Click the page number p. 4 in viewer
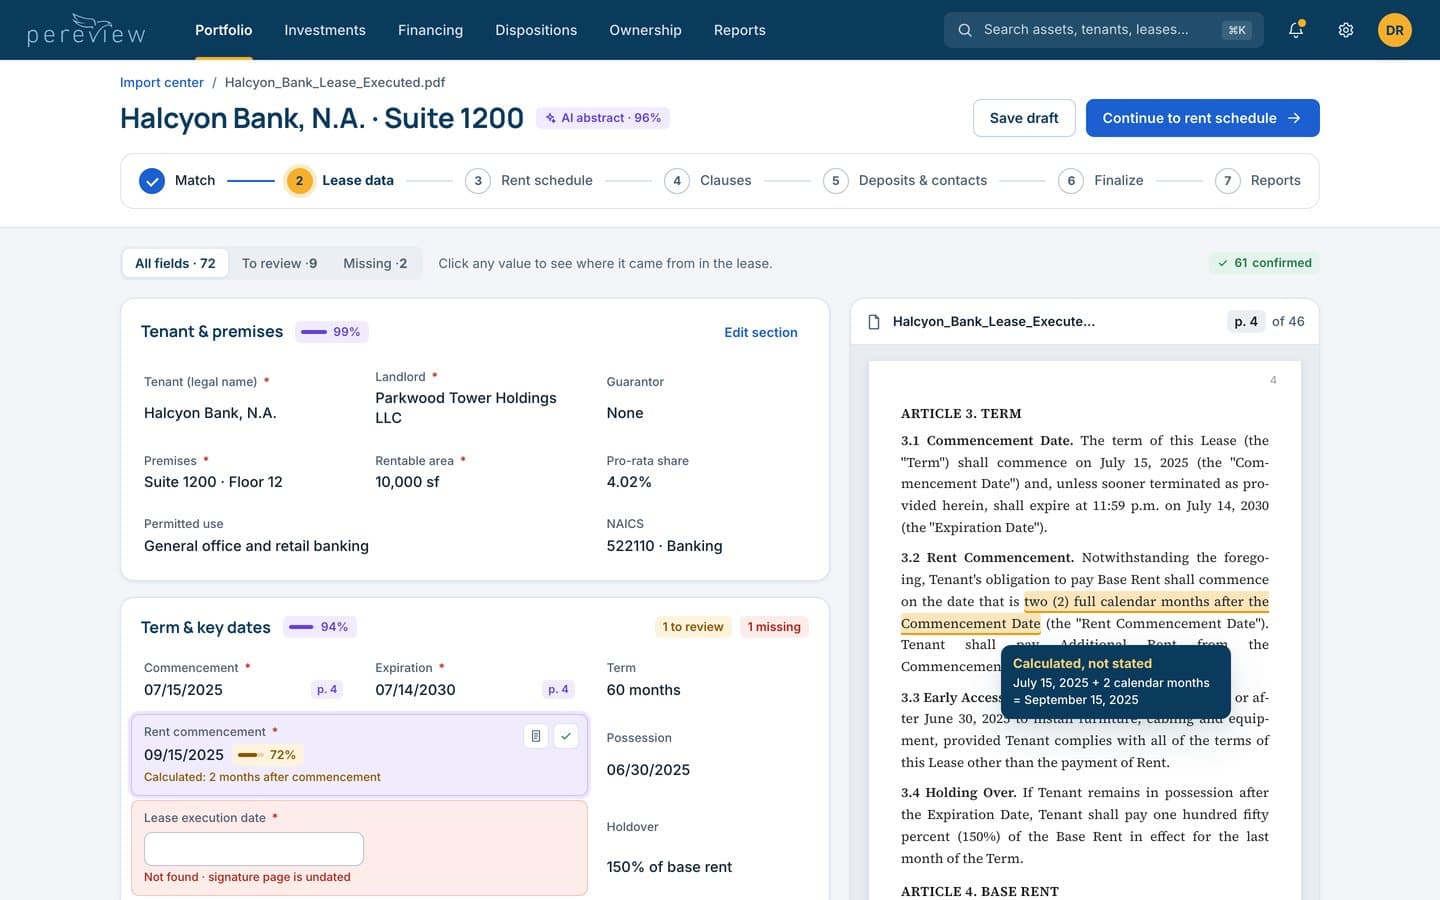This screenshot has width=1440, height=900. point(1246,321)
